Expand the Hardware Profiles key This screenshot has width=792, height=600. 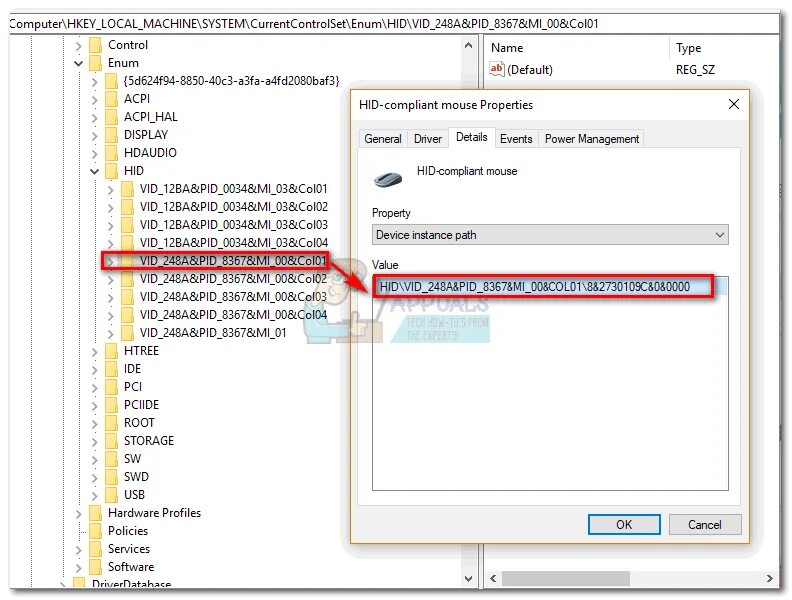79,514
